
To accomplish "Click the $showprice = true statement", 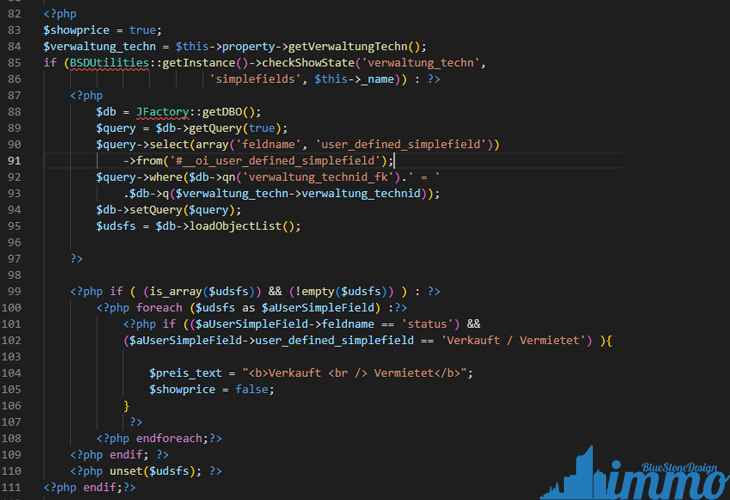I will click(x=102, y=30).
